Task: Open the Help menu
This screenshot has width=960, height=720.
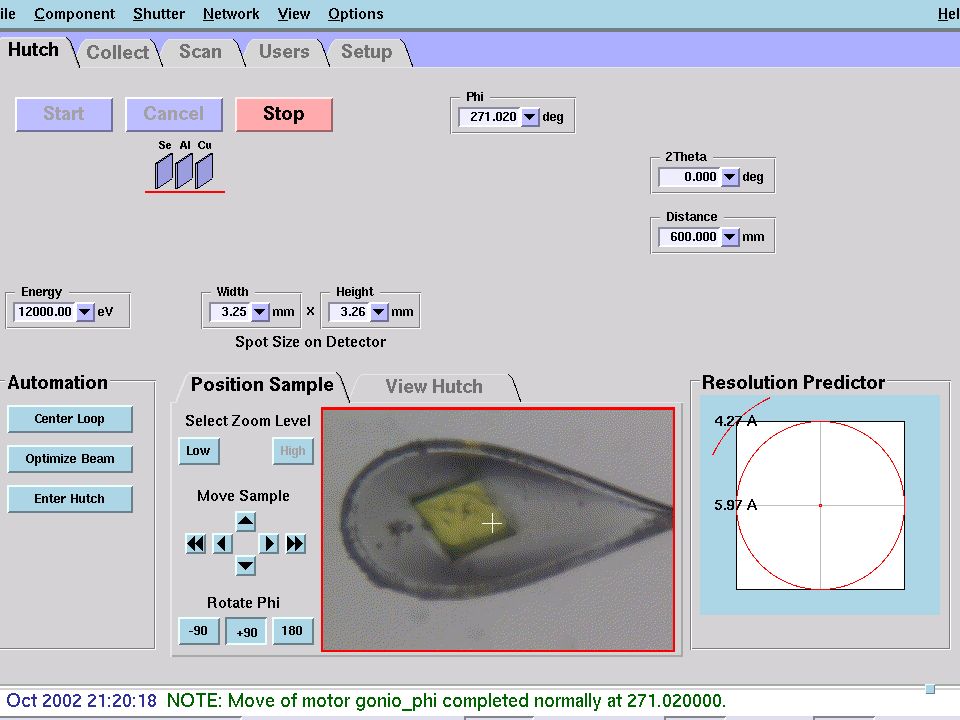Action: pos(948,13)
